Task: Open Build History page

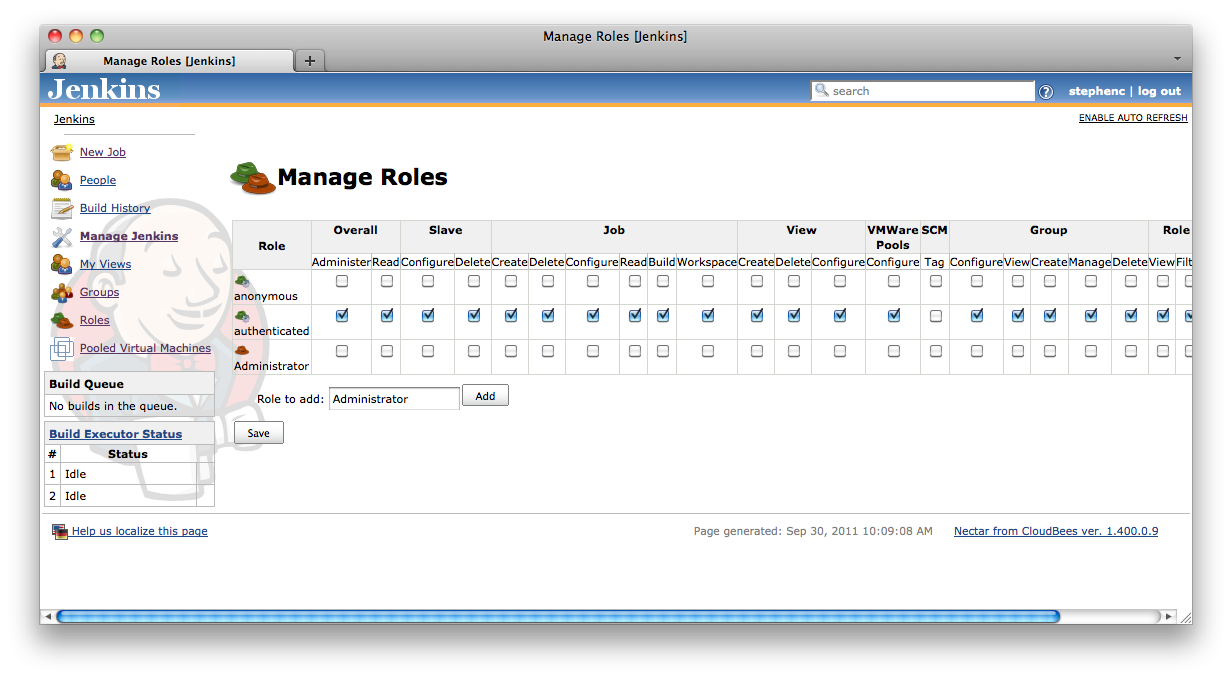Action: tap(115, 208)
